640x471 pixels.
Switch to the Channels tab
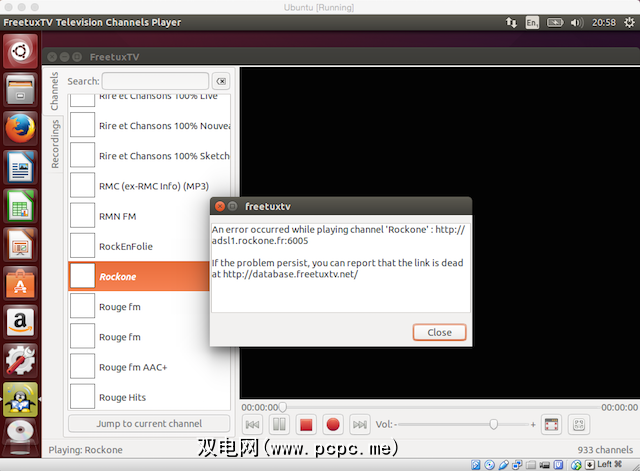tap(54, 91)
